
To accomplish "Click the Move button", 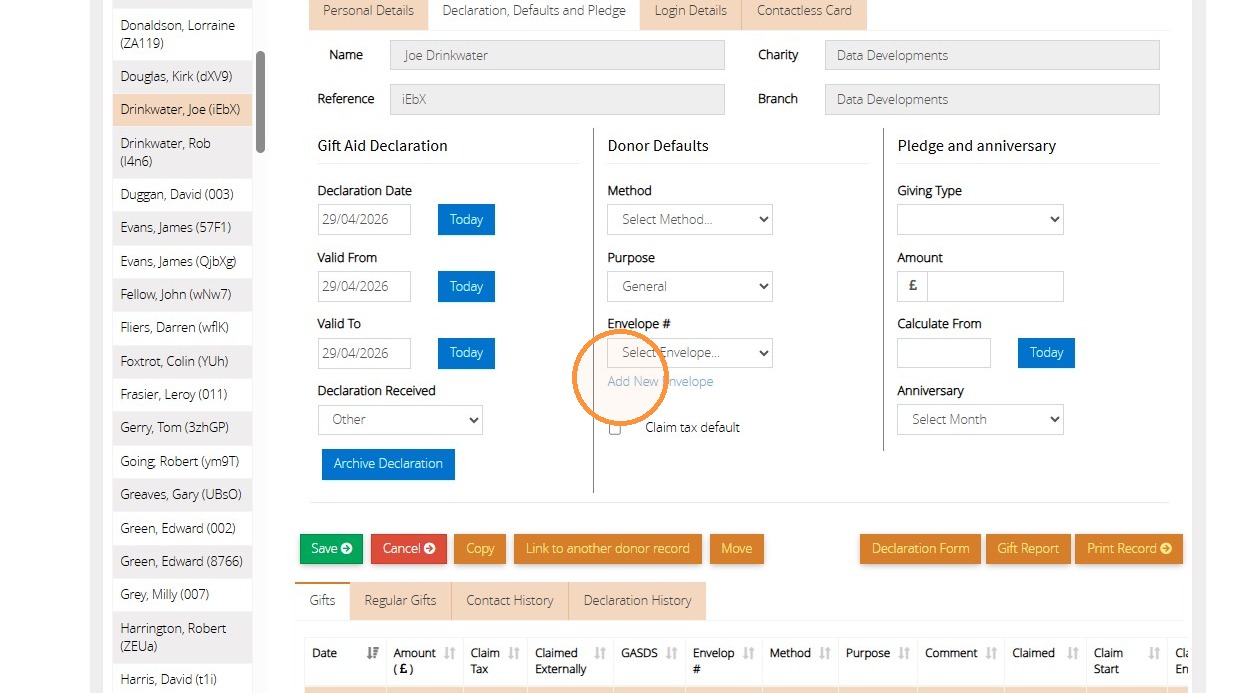I will tap(737, 549).
